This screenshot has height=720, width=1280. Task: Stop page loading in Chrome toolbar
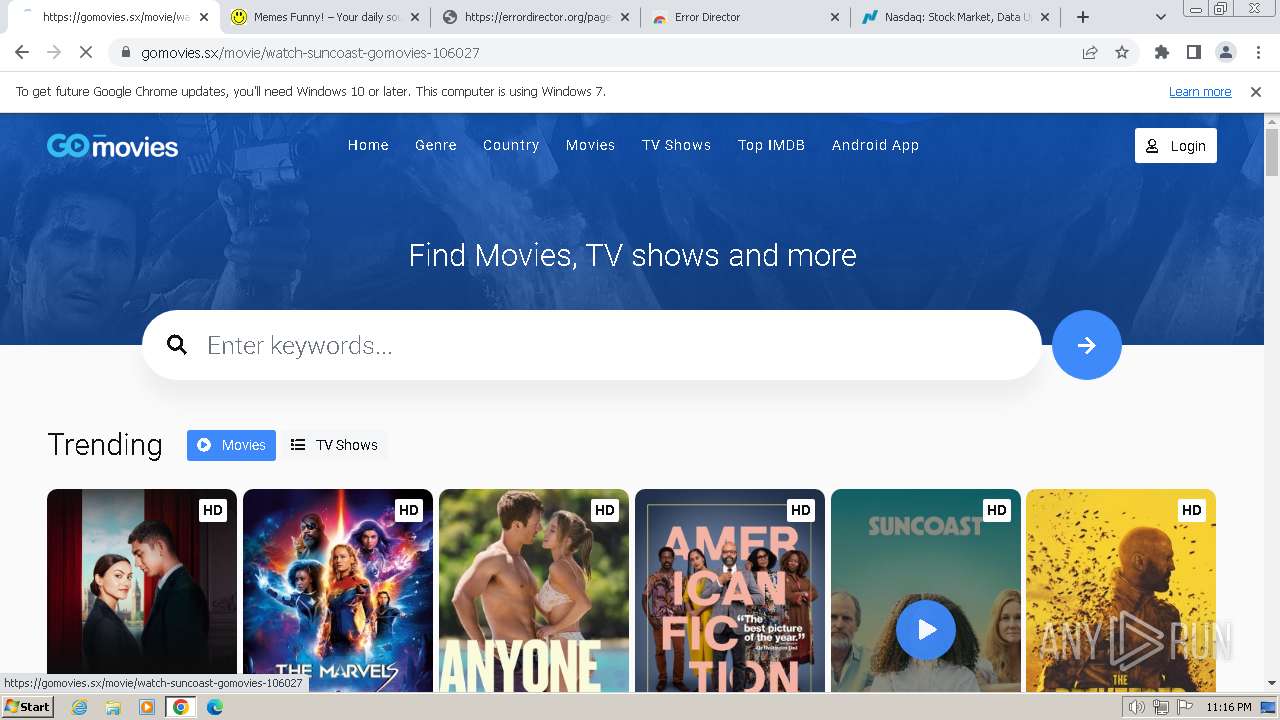click(x=86, y=52)
